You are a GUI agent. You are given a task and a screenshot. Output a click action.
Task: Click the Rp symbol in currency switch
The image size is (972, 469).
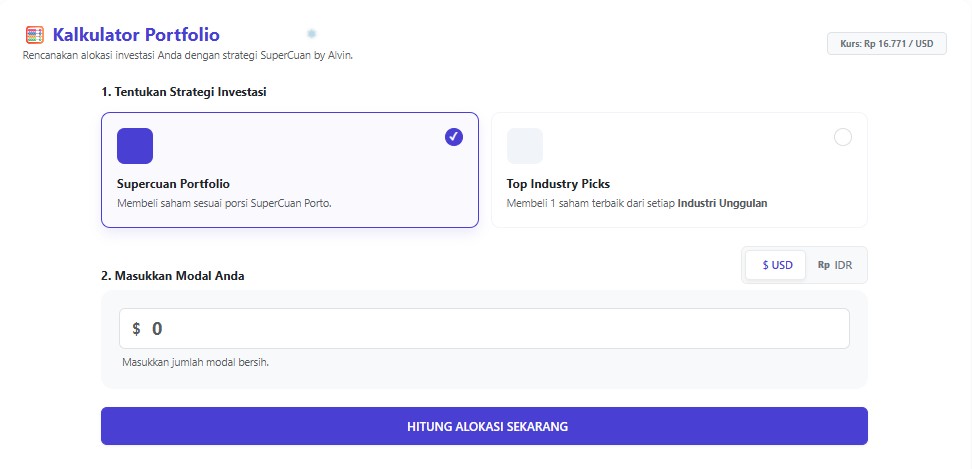(x=824, y=266)
